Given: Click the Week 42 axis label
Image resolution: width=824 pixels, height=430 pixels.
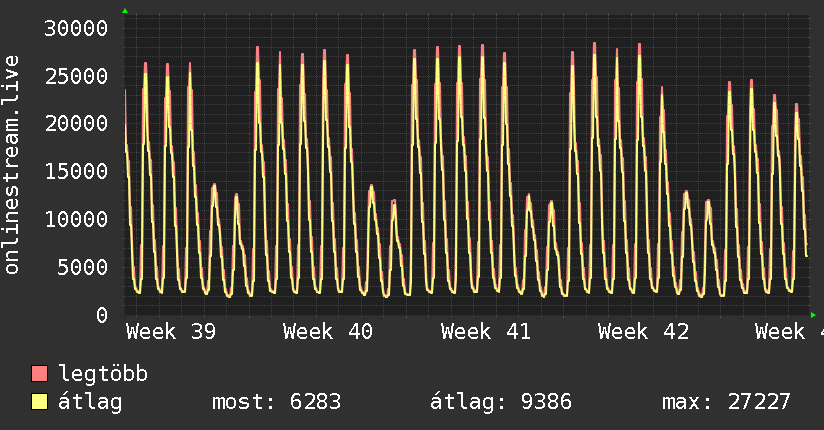Looking at the screenshot, I should [x=643, y=332].
